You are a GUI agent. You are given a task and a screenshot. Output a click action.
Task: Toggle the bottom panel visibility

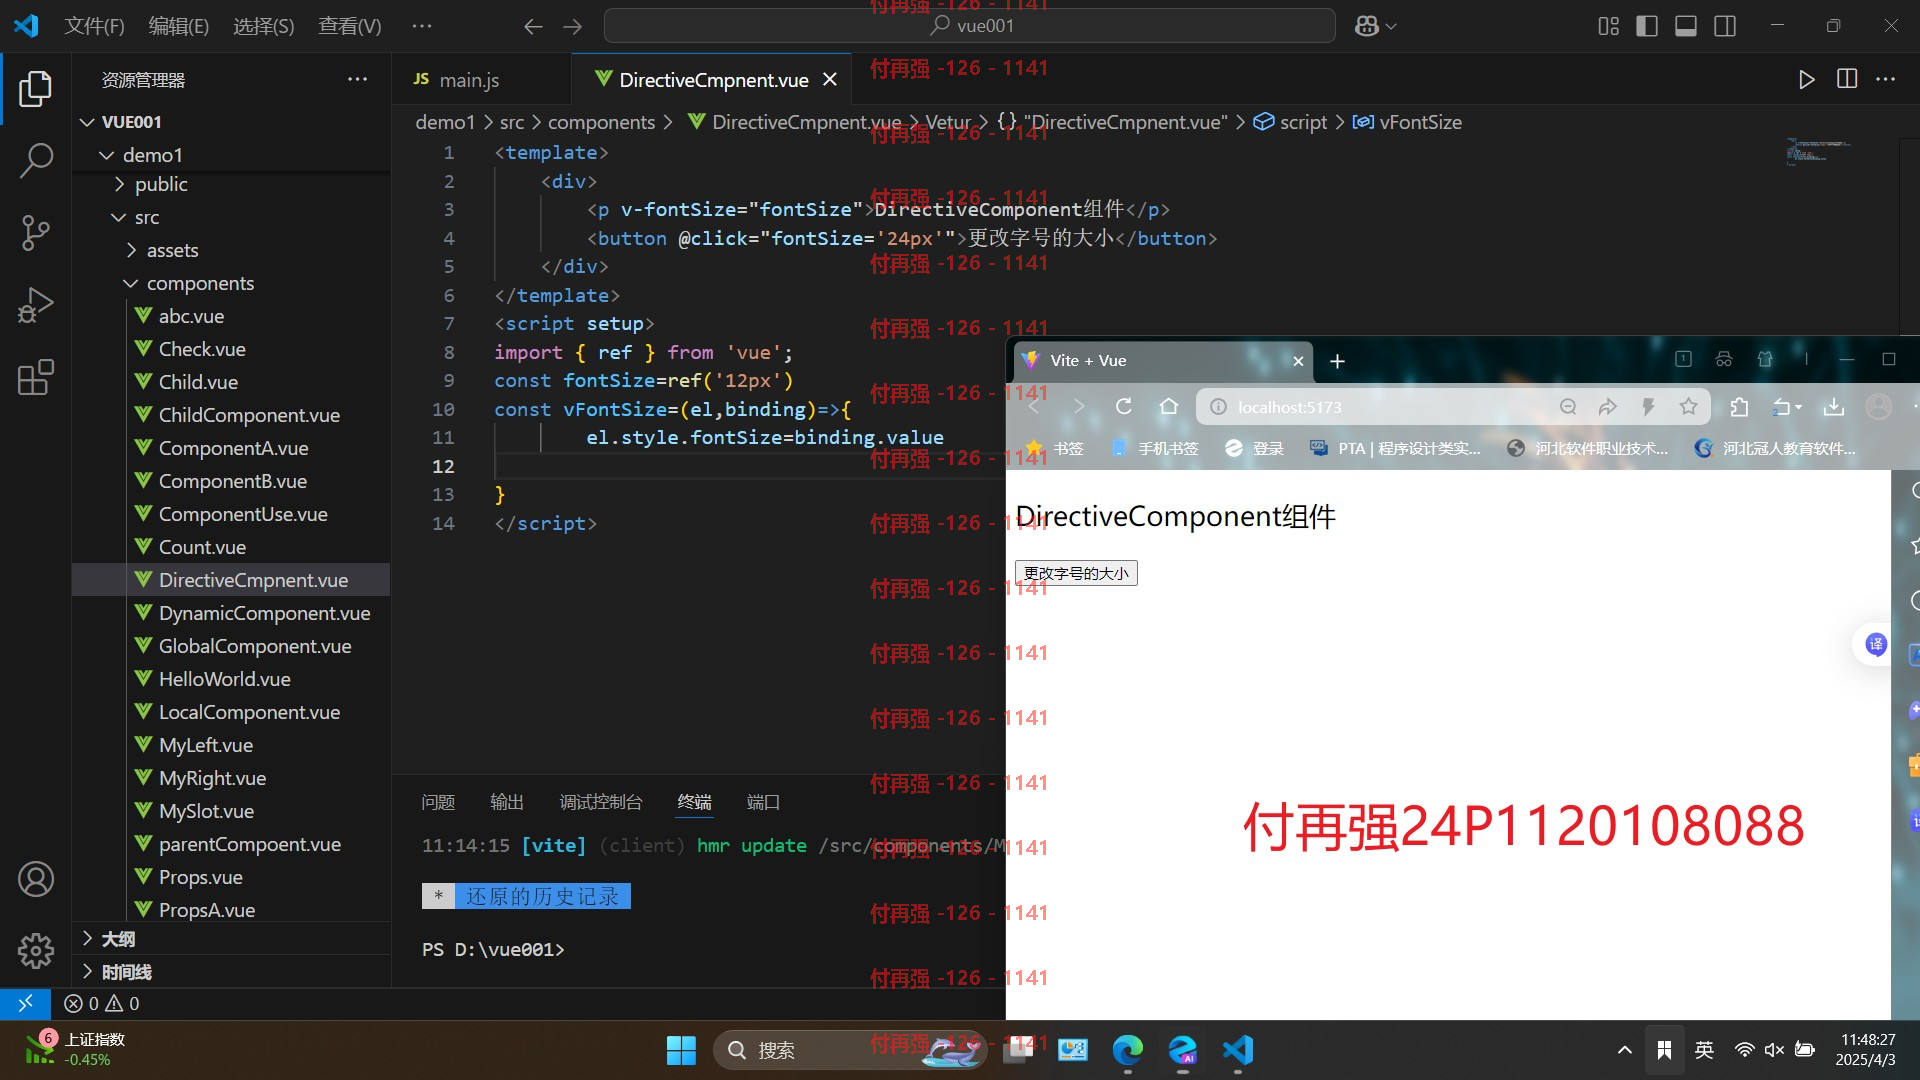pyautogui.click(x=1686, y=26)
